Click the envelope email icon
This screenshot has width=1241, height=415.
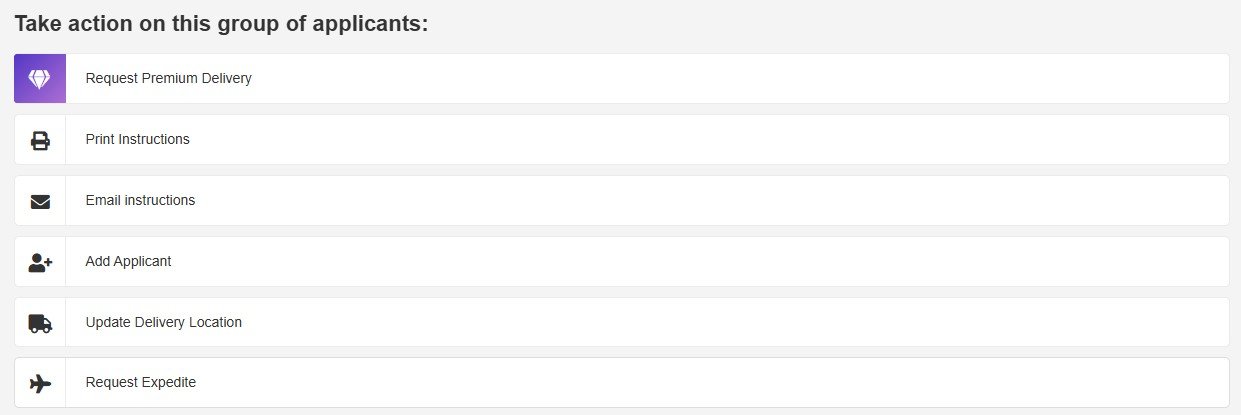point(40,201)
